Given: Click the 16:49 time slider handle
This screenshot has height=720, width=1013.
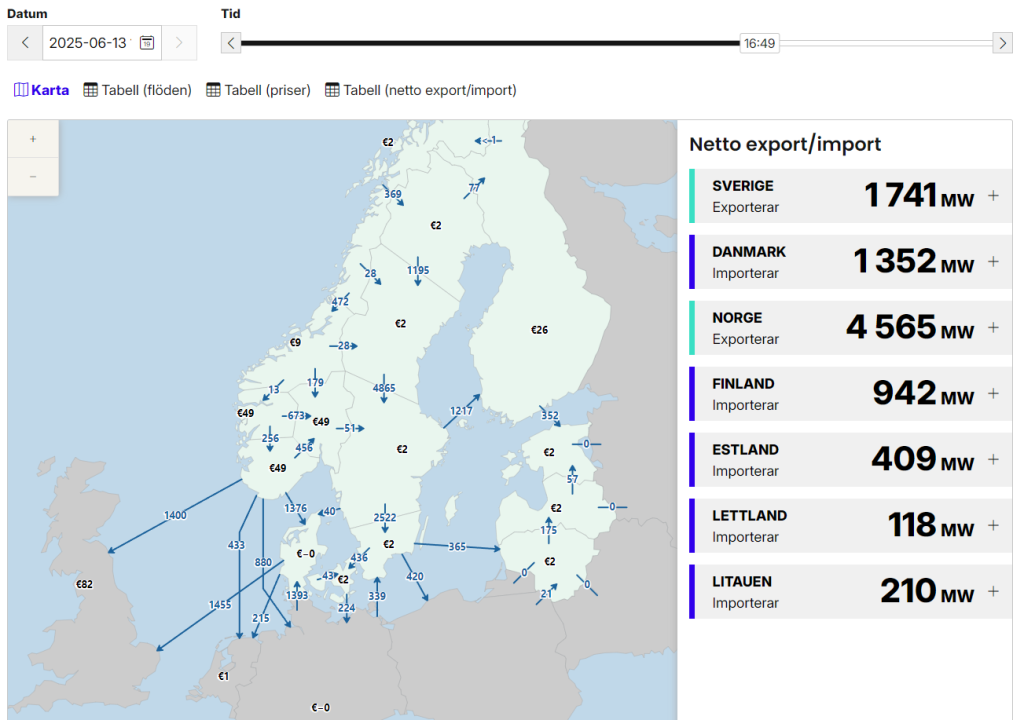Looking at the screenshot, I should click(760, 43).
